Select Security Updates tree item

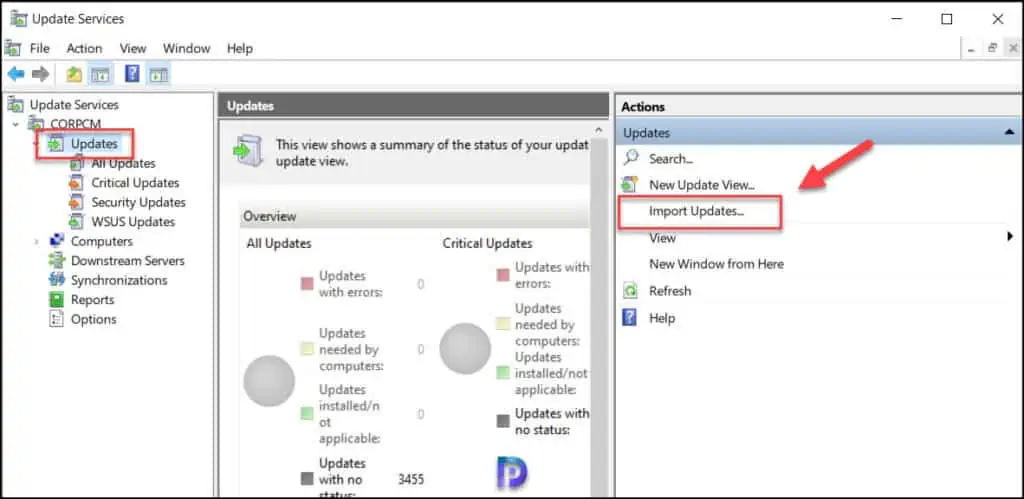tap(138, 202)
